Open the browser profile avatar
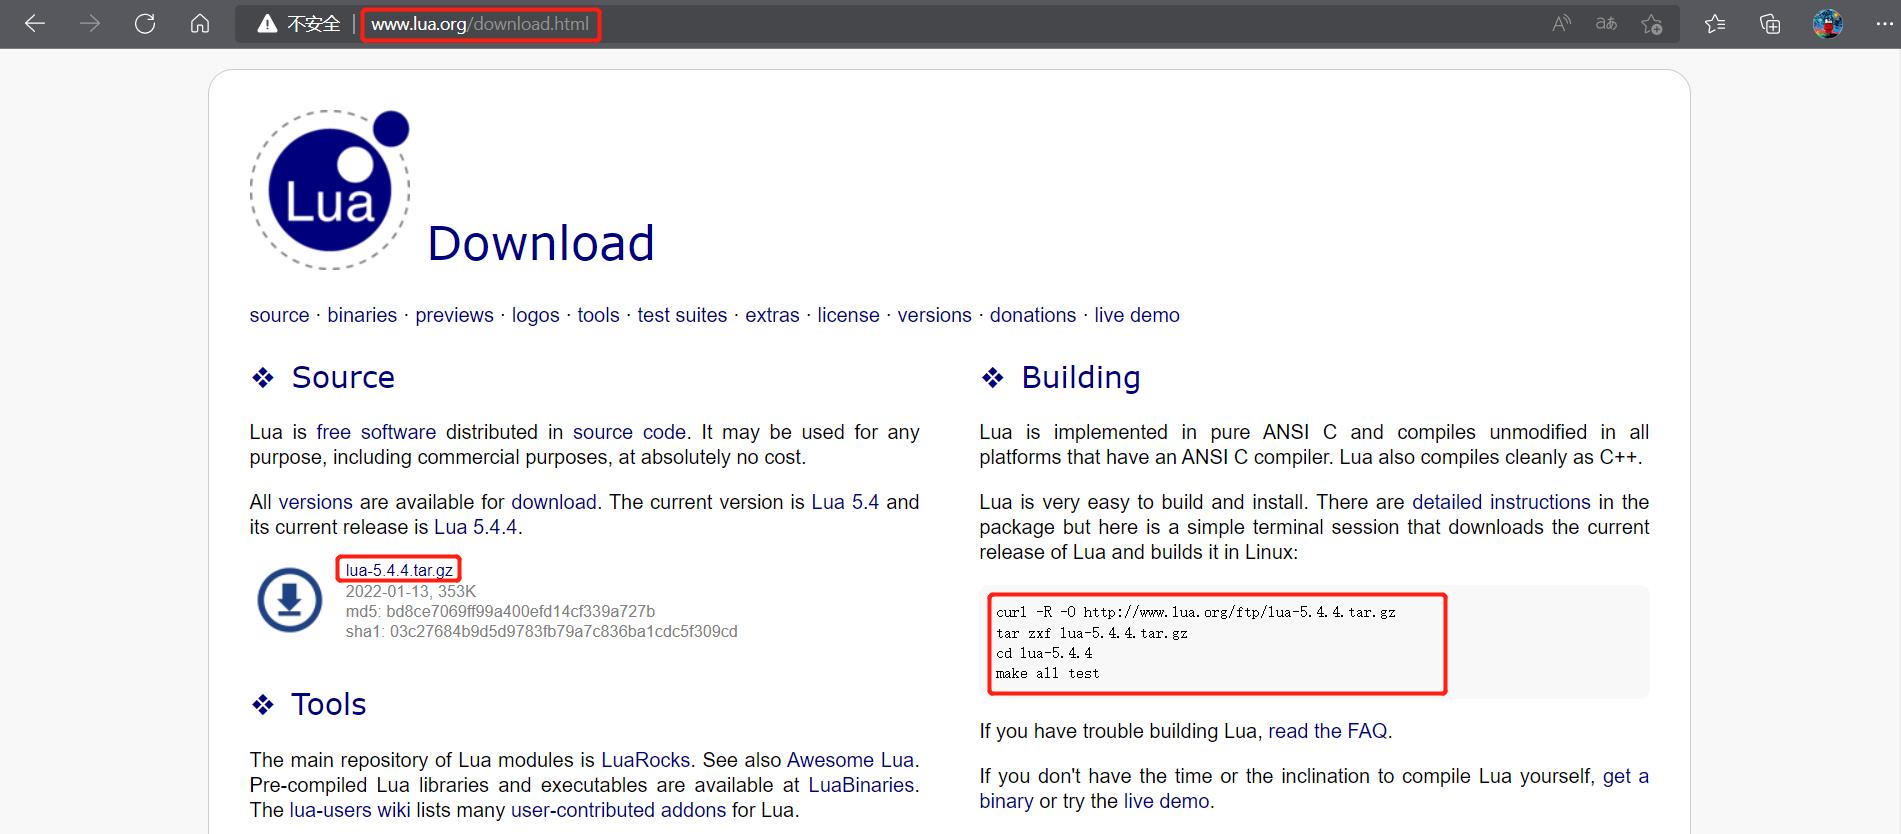 click(x=1828, y=24)
